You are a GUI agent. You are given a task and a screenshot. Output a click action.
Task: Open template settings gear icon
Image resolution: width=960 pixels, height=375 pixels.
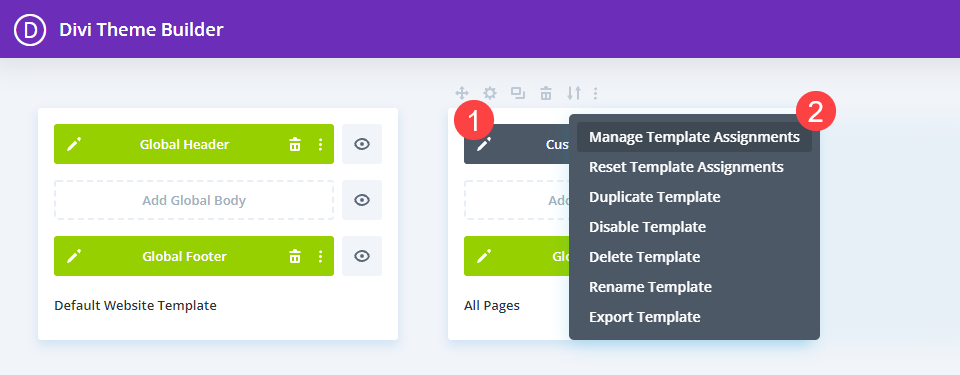[x=490, y=93]
